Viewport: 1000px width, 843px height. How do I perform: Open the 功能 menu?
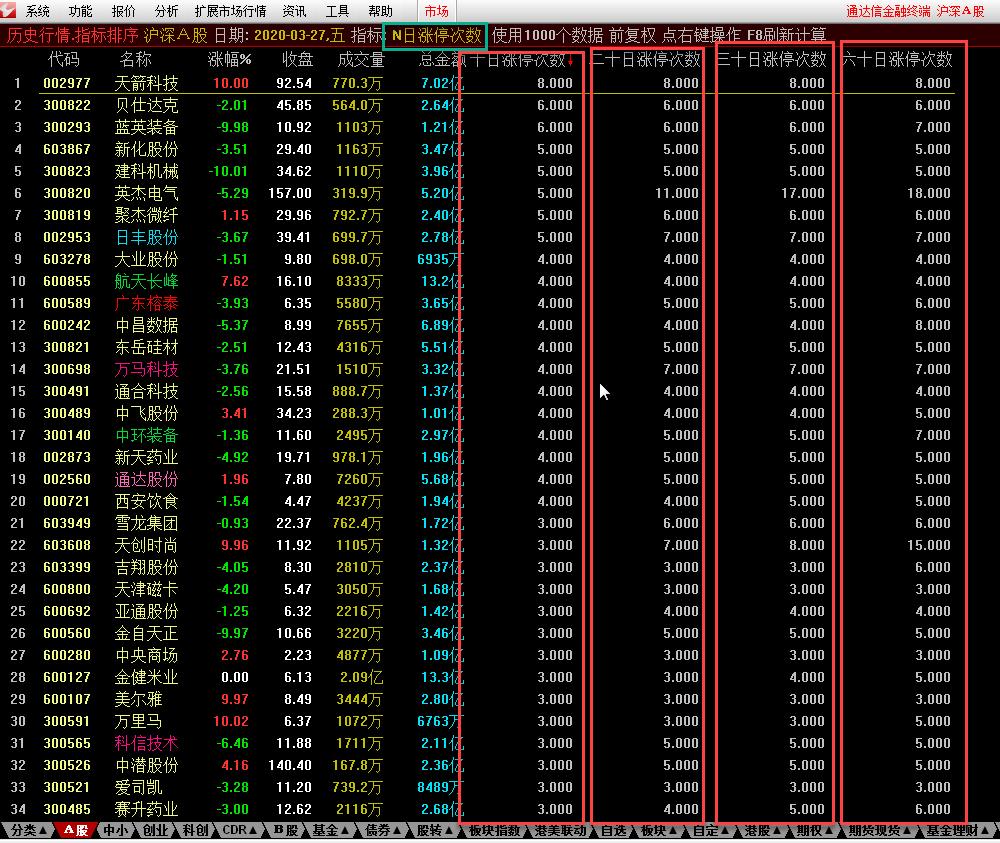tap(80, 11)
